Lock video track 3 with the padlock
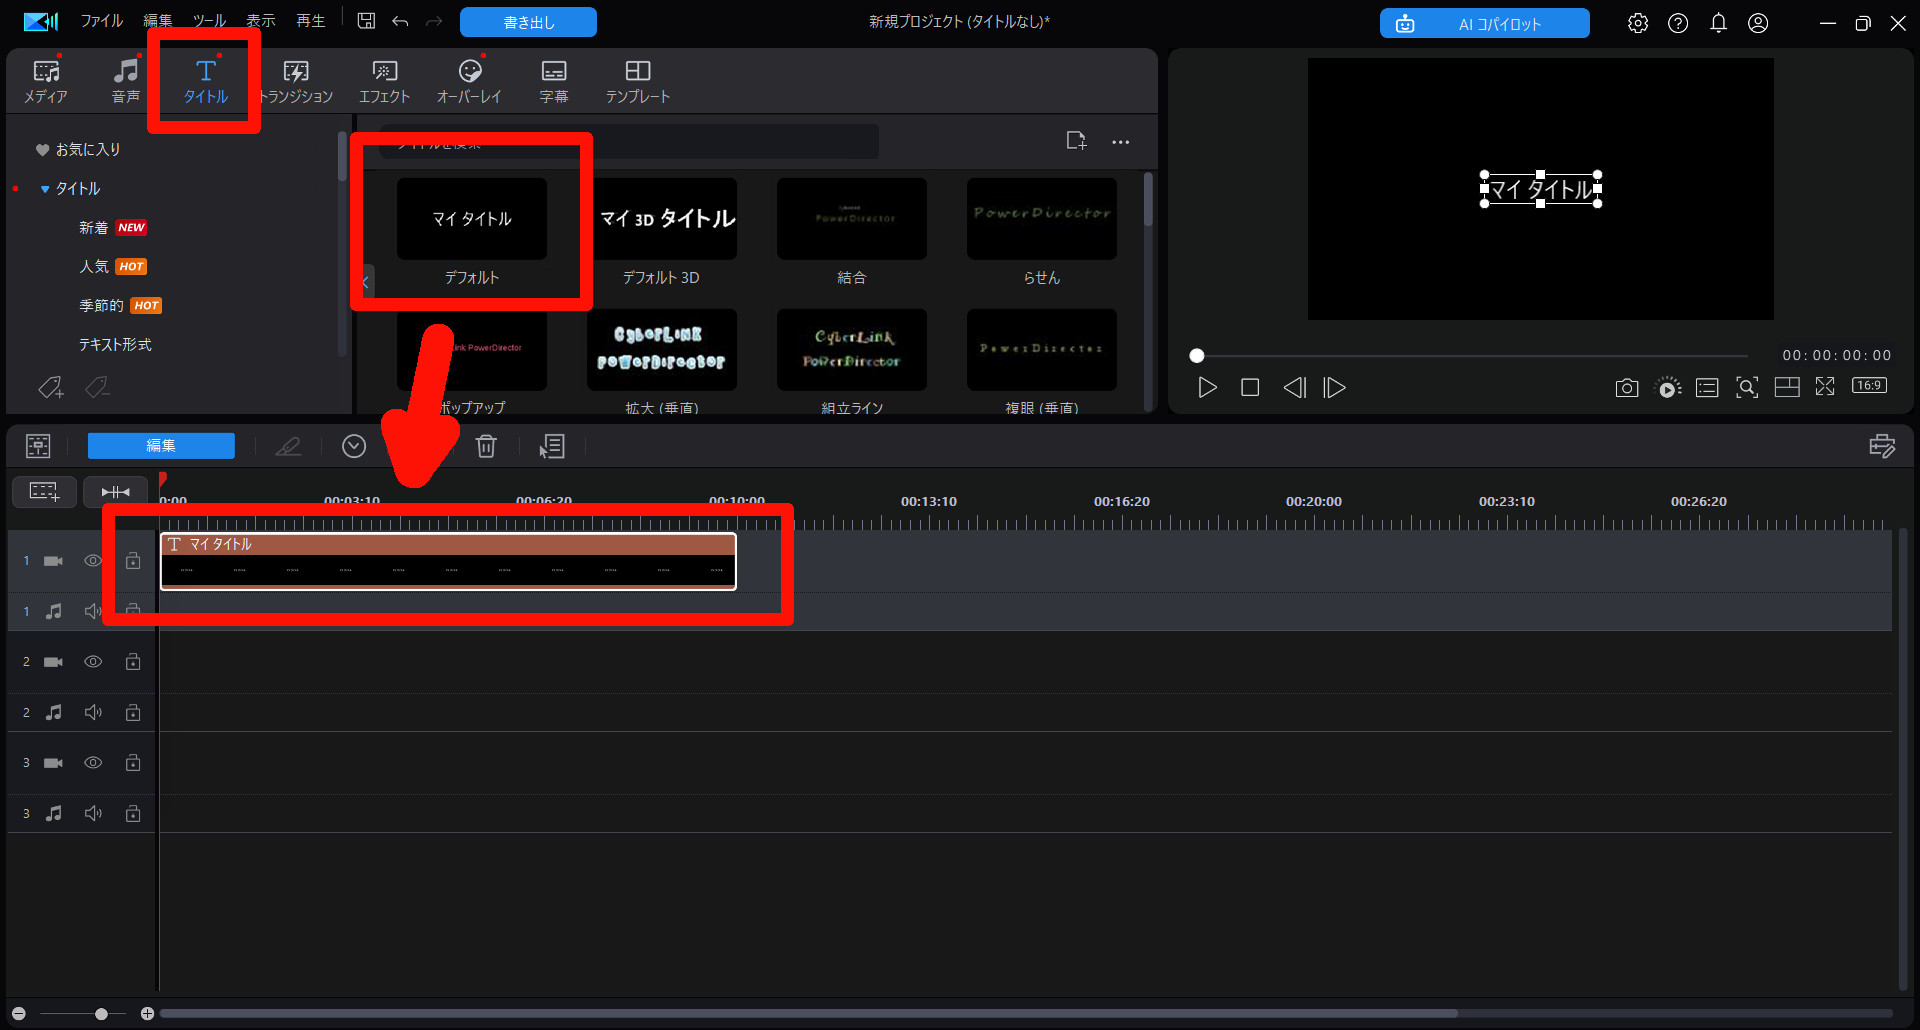Screen dimensions: 1920x1030 [133, 762]
